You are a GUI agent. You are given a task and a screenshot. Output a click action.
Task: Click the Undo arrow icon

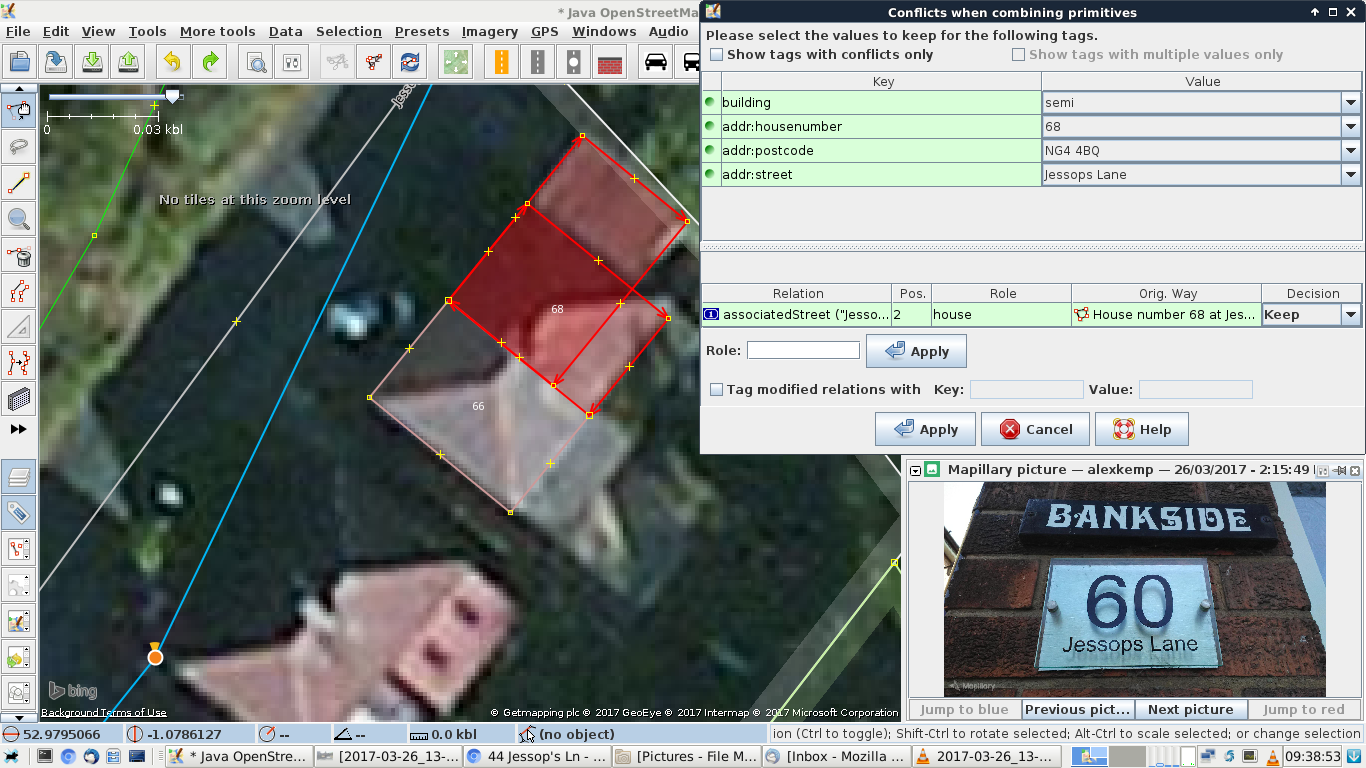[172, 62]
